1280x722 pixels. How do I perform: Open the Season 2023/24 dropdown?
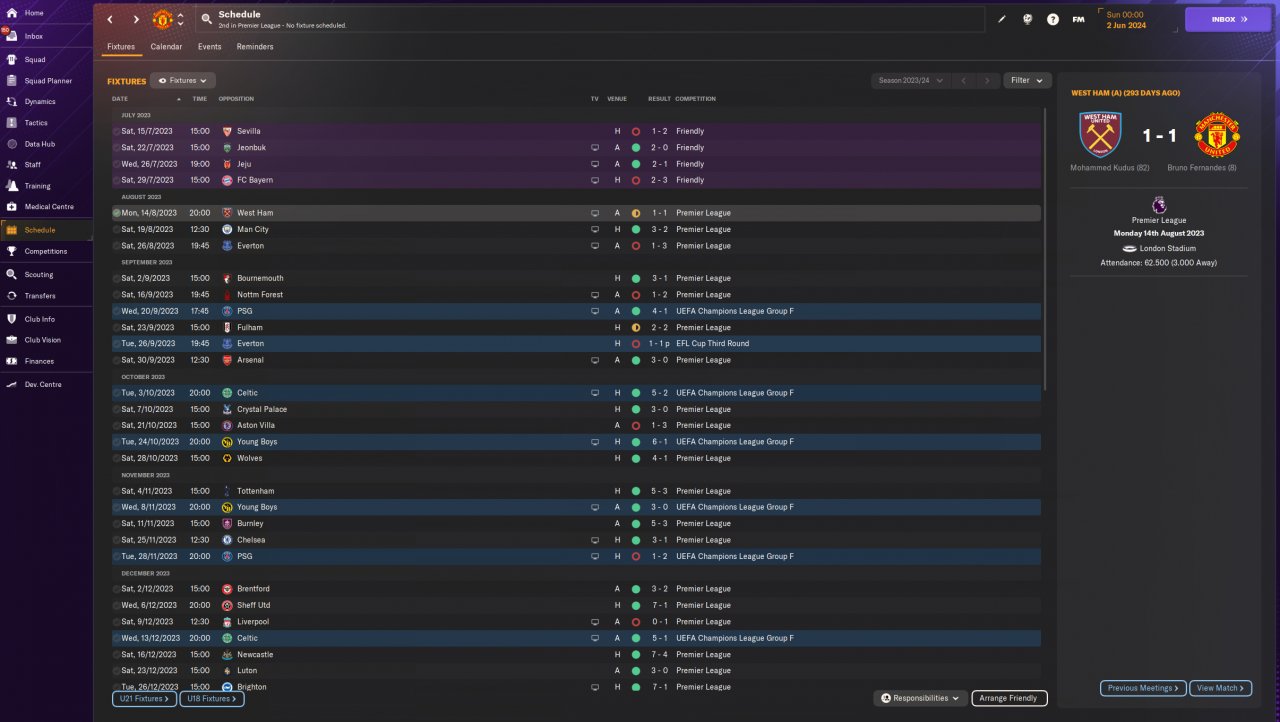pyautogui.click(x=910, y=80)
